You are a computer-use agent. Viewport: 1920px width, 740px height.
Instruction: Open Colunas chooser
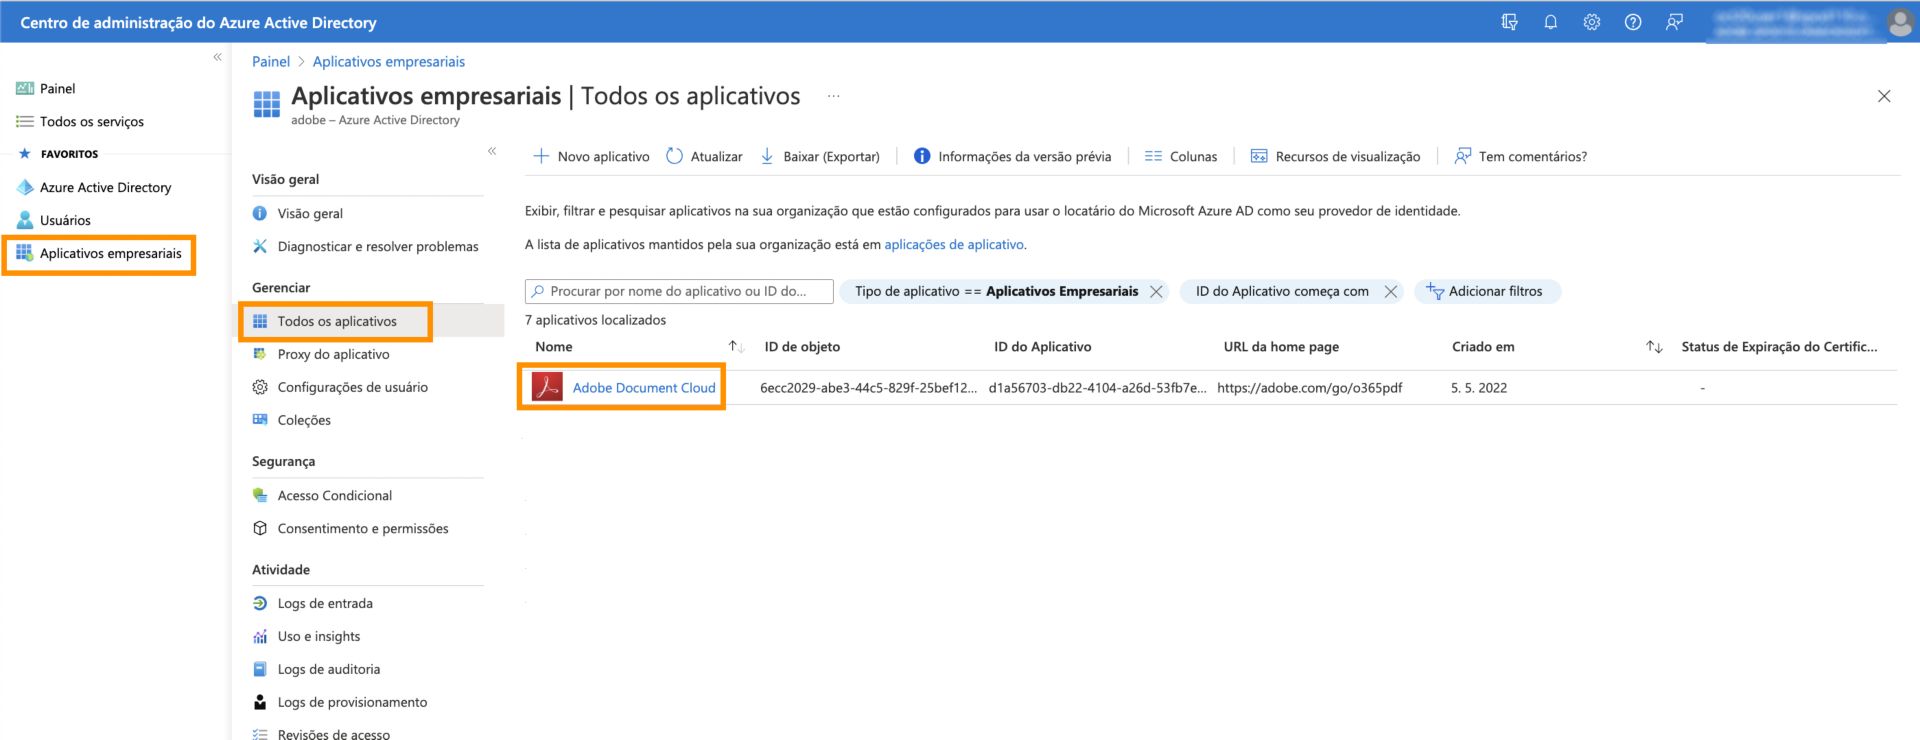click(x=1181, y=156)
